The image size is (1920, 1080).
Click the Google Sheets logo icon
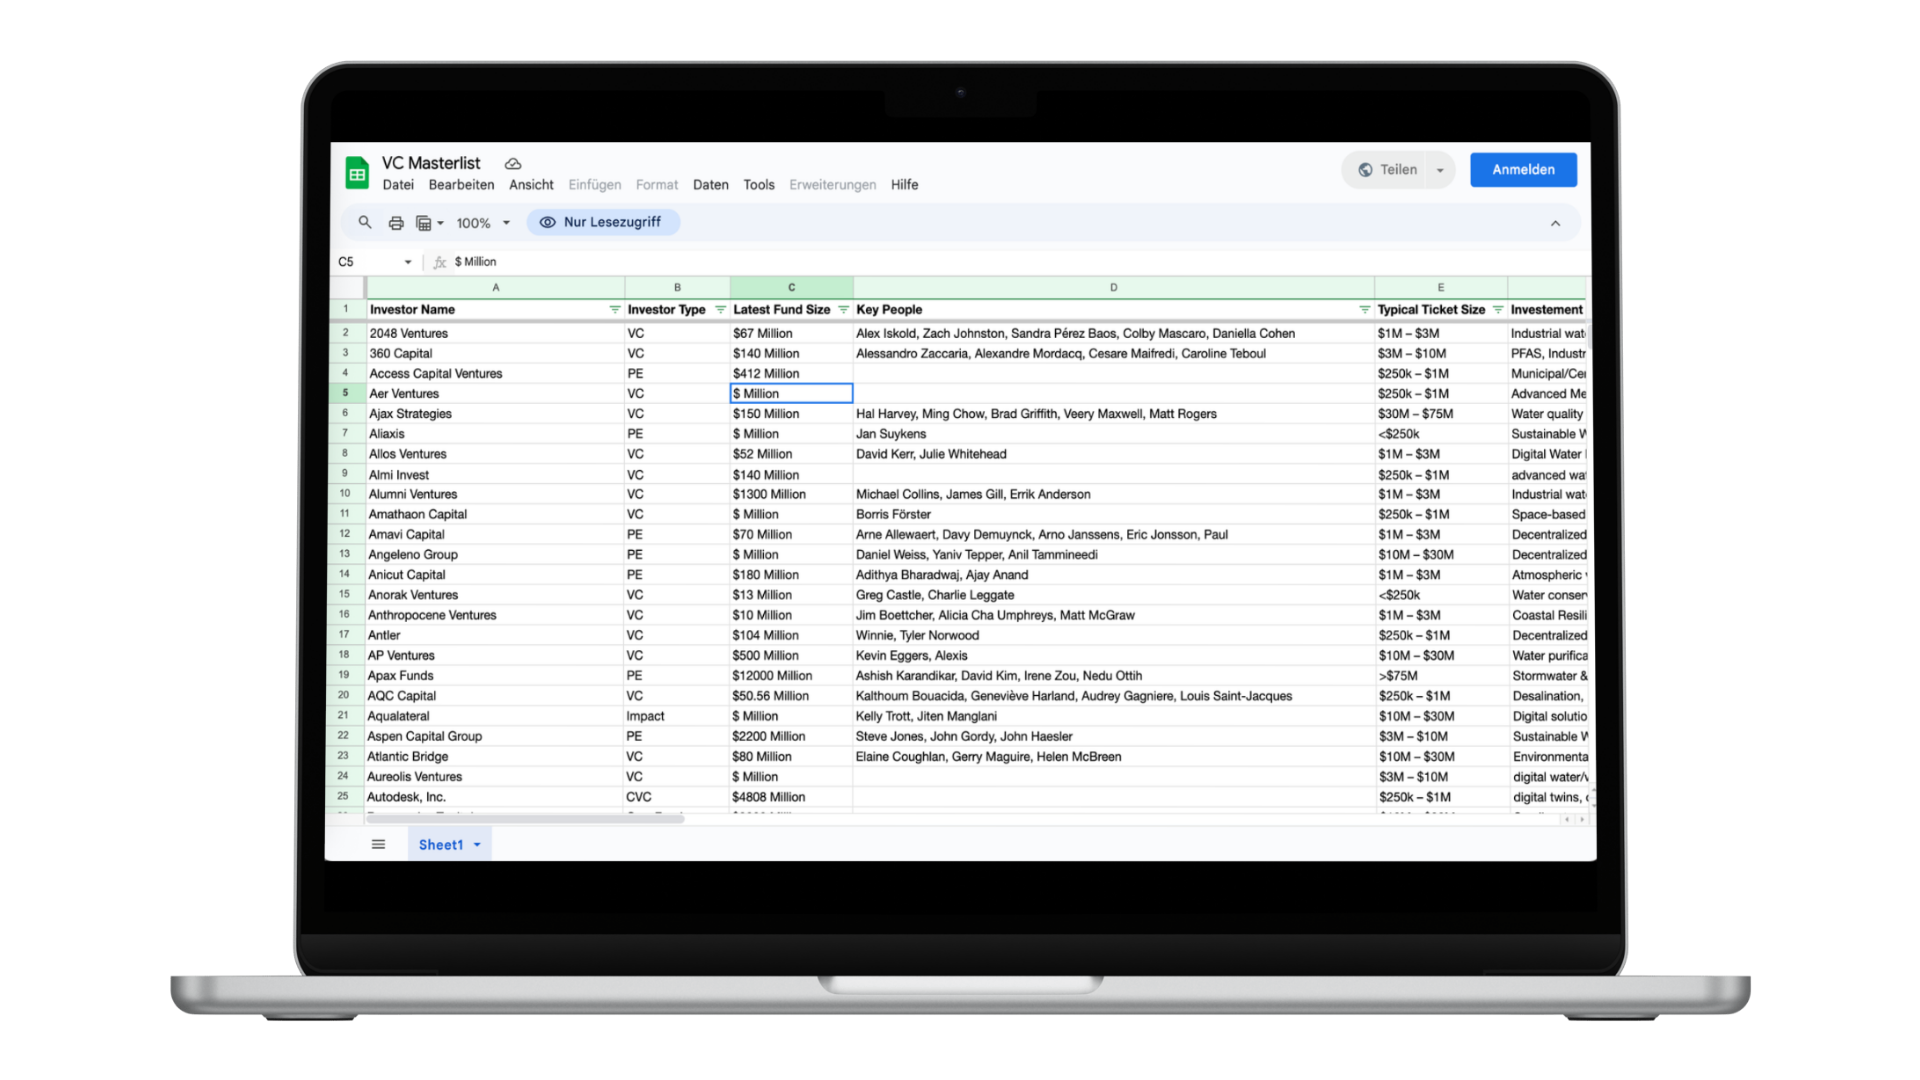tap(357, 173)
